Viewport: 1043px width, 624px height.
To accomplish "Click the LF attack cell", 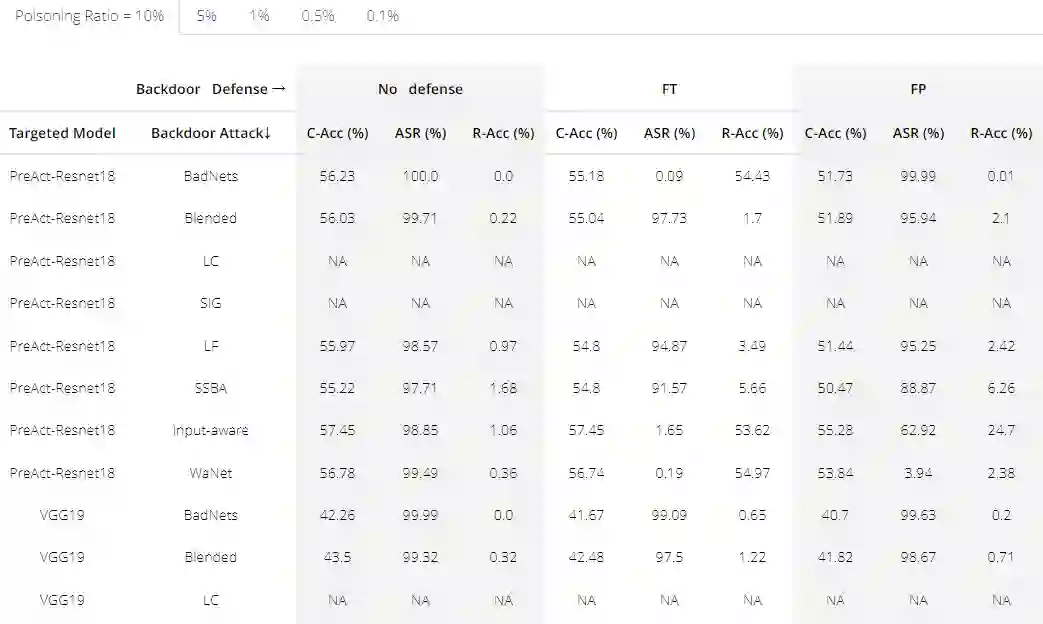I will click(x=210, y=346).
